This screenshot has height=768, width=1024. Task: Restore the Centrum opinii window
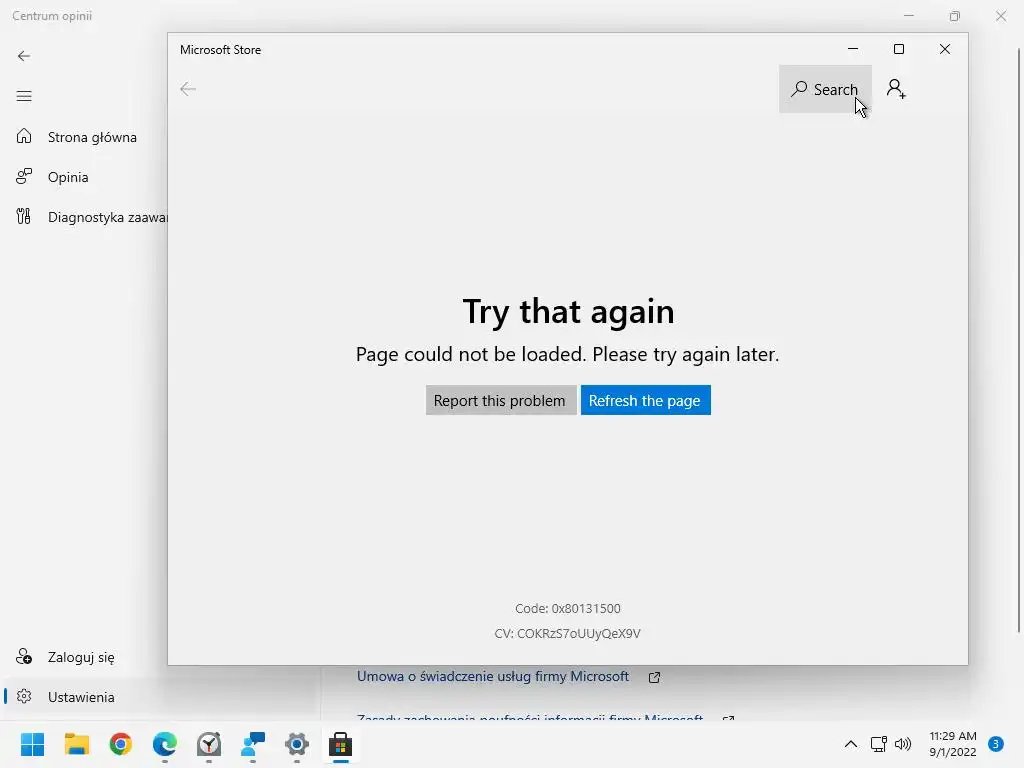[955, 16]
